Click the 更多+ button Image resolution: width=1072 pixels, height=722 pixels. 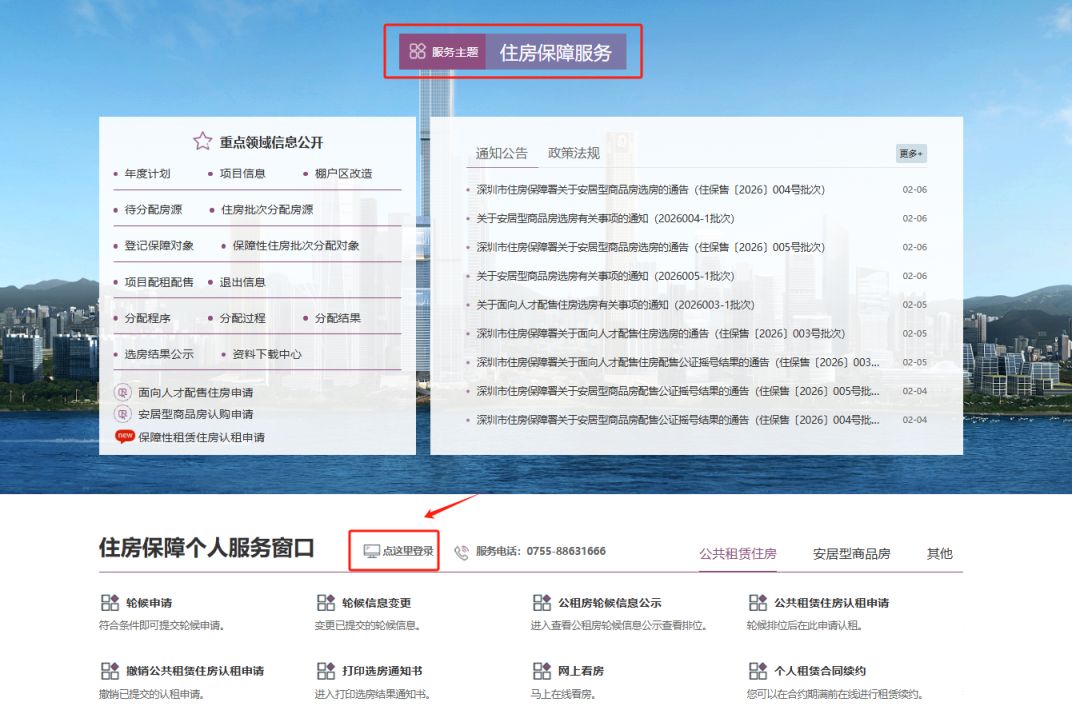[911, 154]
